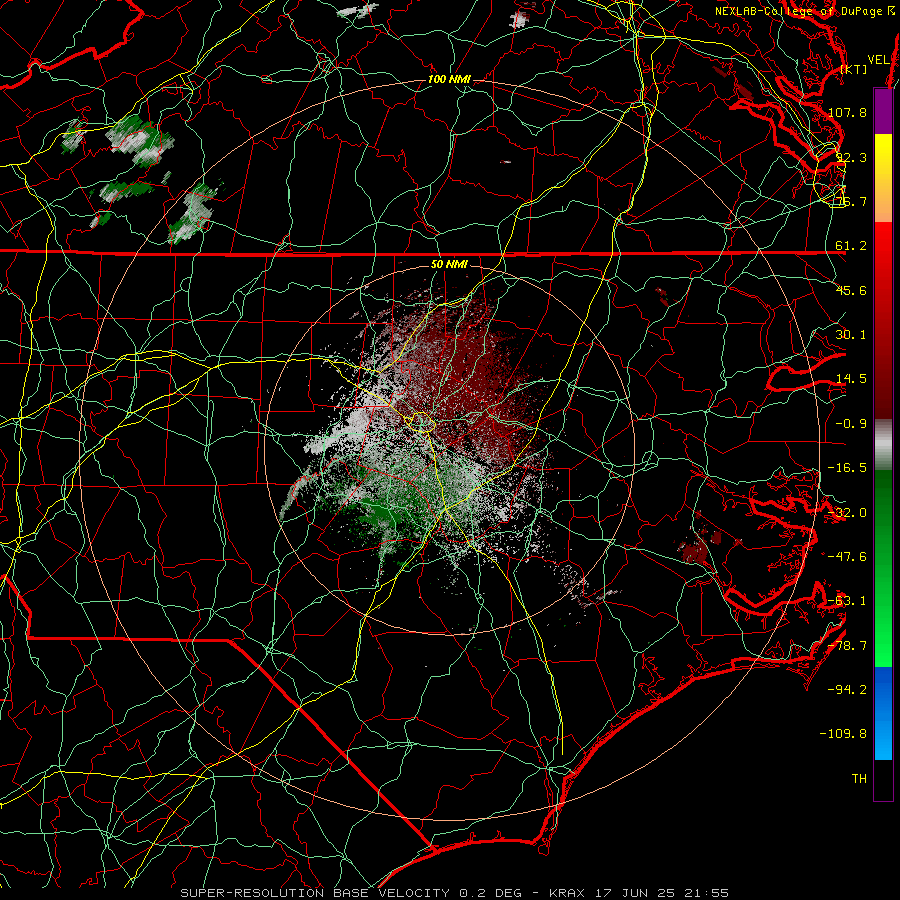Click the TH legend label
The width and height of the screenshot is (900, 900).
[x=859, y=779]
